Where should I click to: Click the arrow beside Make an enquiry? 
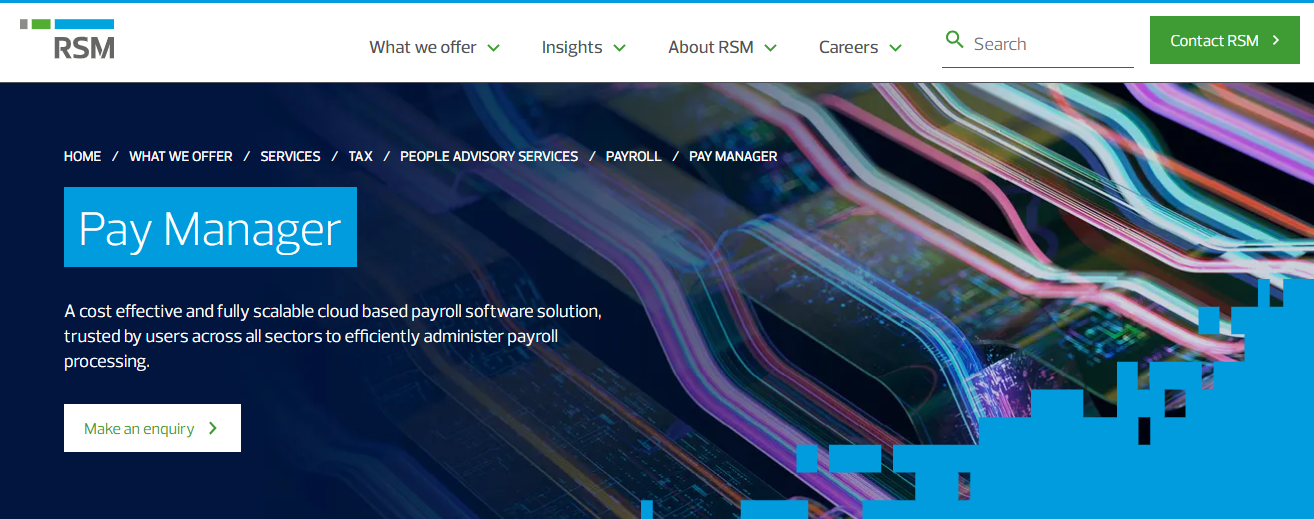[213, 428]
